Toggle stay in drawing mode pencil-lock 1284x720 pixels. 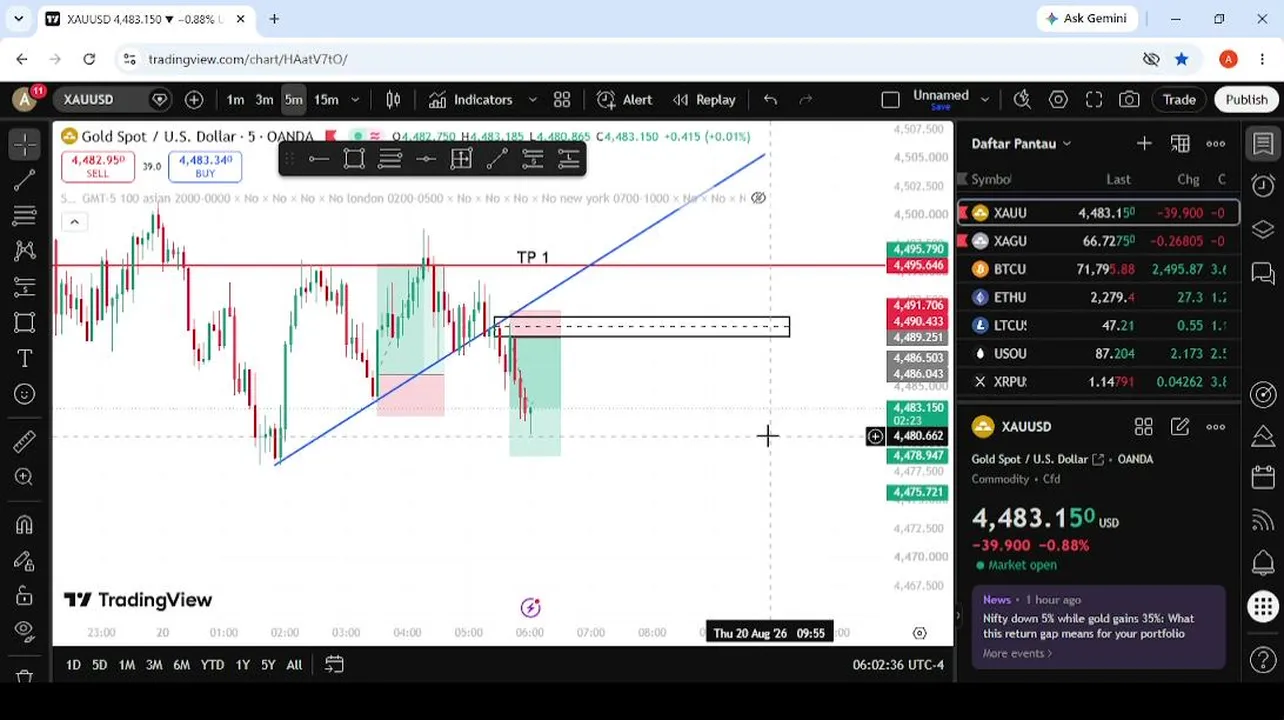coord(25,560)
